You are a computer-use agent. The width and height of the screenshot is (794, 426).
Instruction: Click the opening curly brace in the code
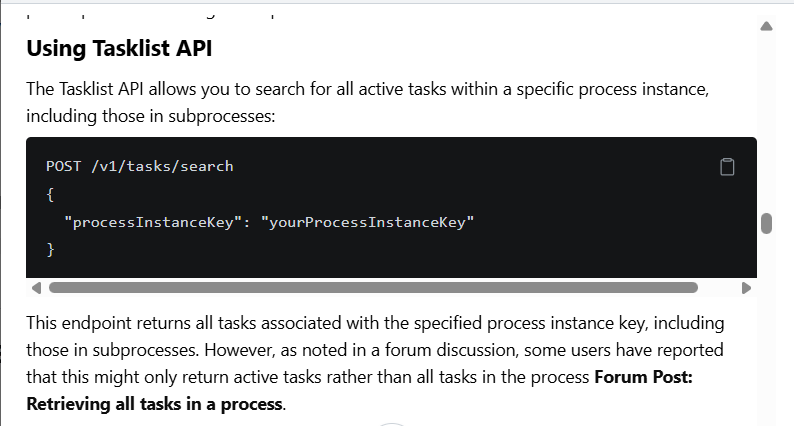[x=50, y=195]
